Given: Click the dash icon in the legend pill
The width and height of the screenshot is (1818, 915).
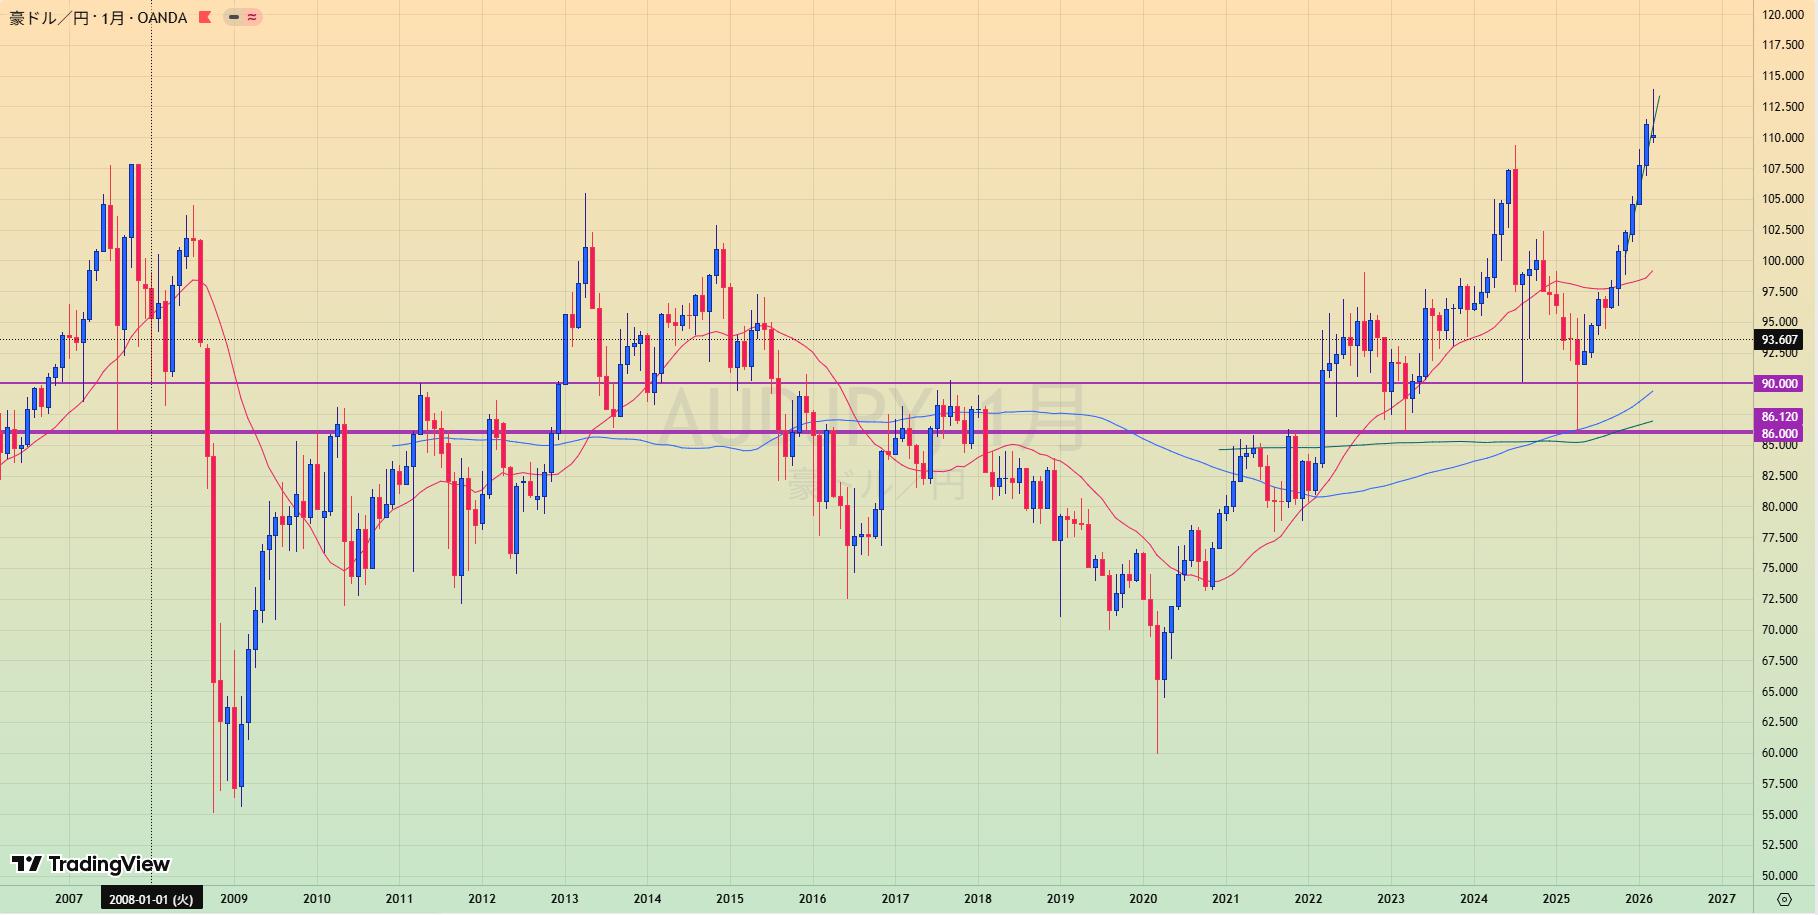Looking at the screenshot, I should click(x=234, y=17).
